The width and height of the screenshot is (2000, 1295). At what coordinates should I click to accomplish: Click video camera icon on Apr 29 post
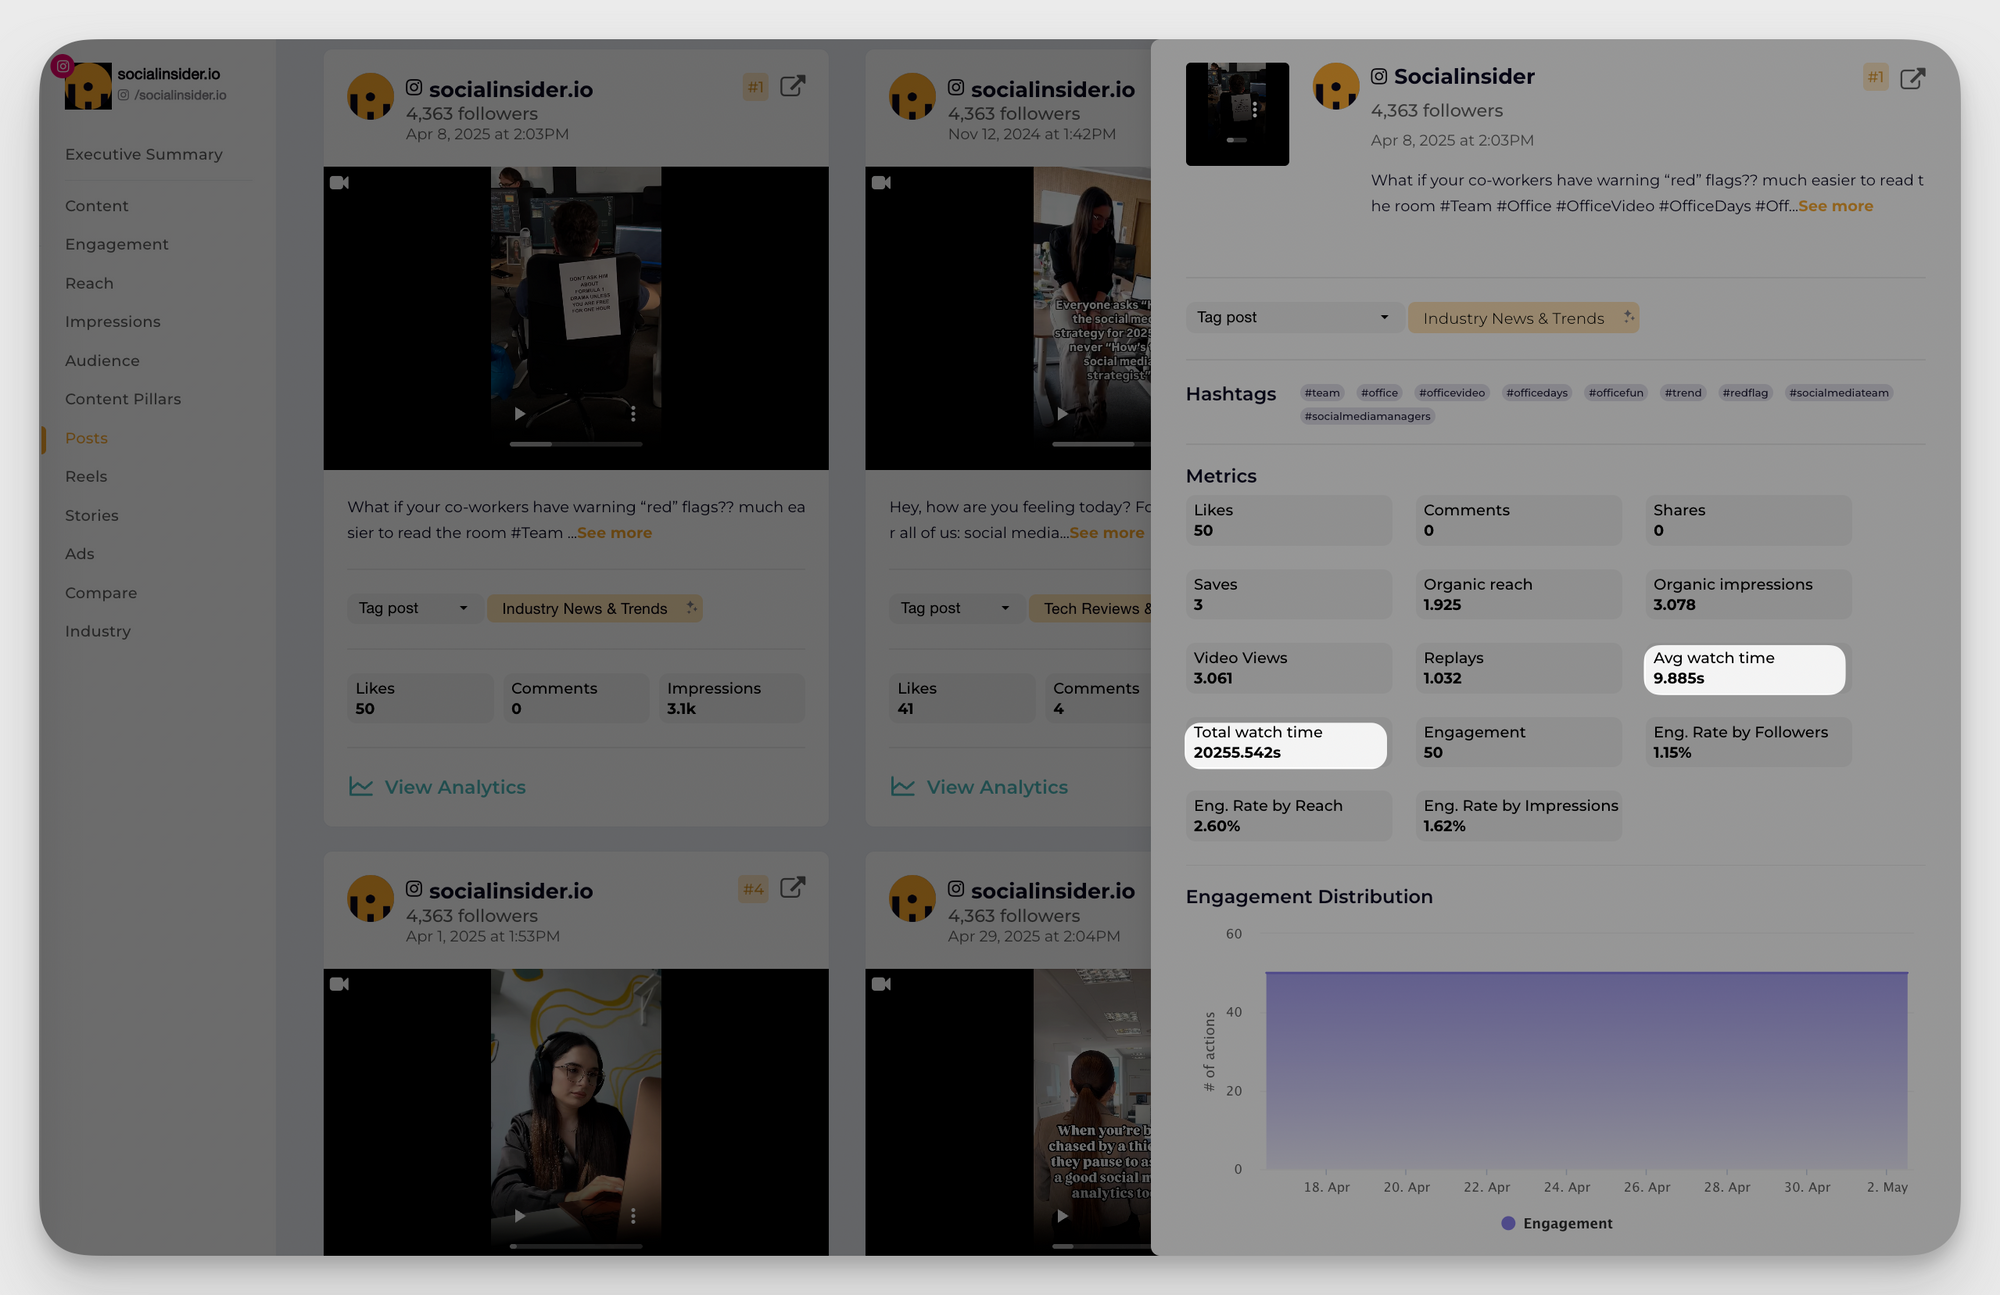(x=882, y=984)
